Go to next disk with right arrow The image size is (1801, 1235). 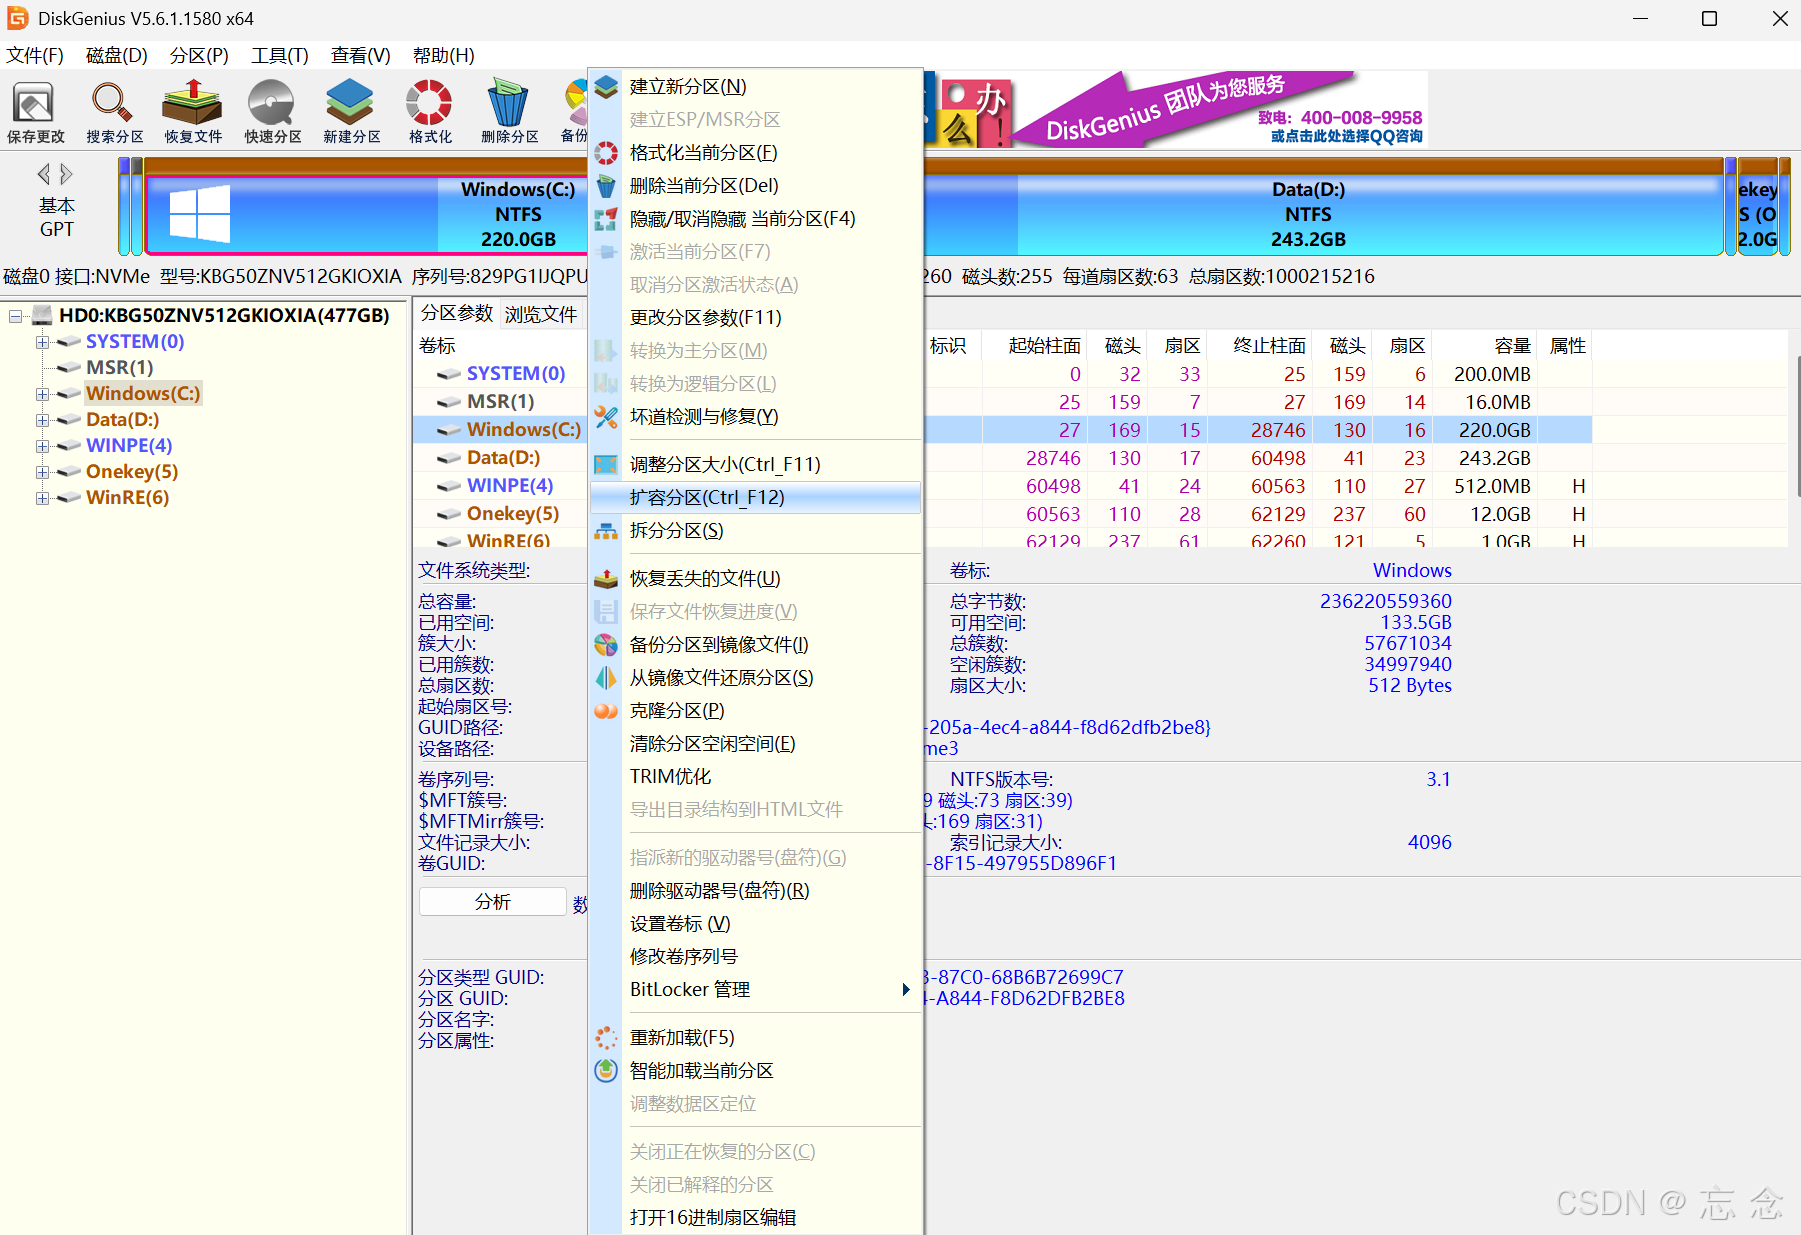click(x=66, y=174)
